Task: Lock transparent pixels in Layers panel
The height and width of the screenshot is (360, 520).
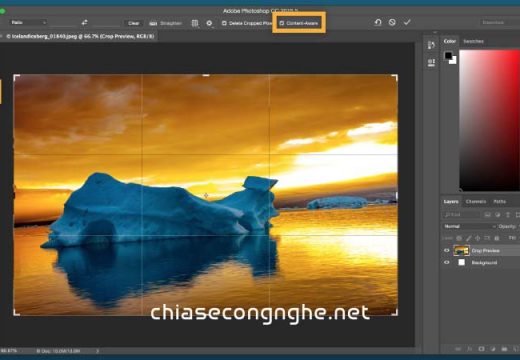Action: pos(459,238)
